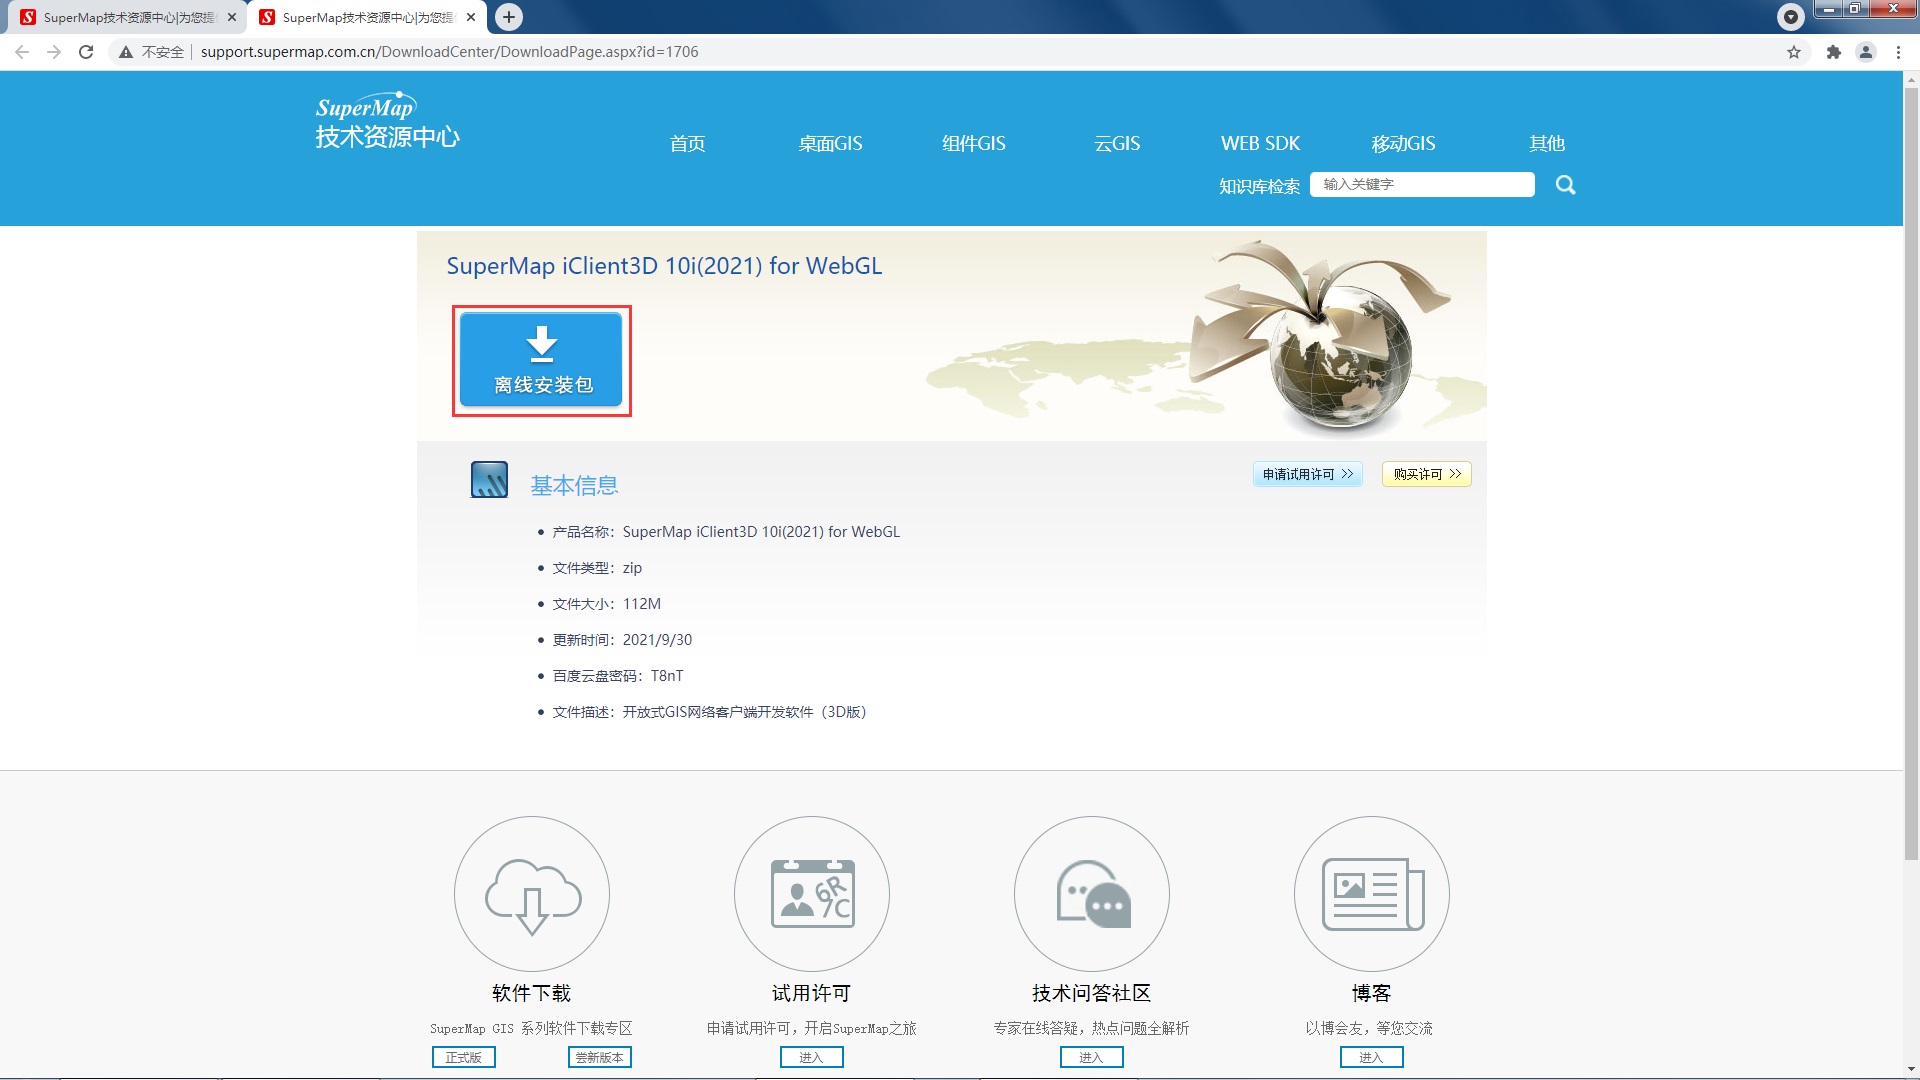Open a new browser tab
Image resolution: width=1920 pixels, height=1080 pixels.
(509, 17)
